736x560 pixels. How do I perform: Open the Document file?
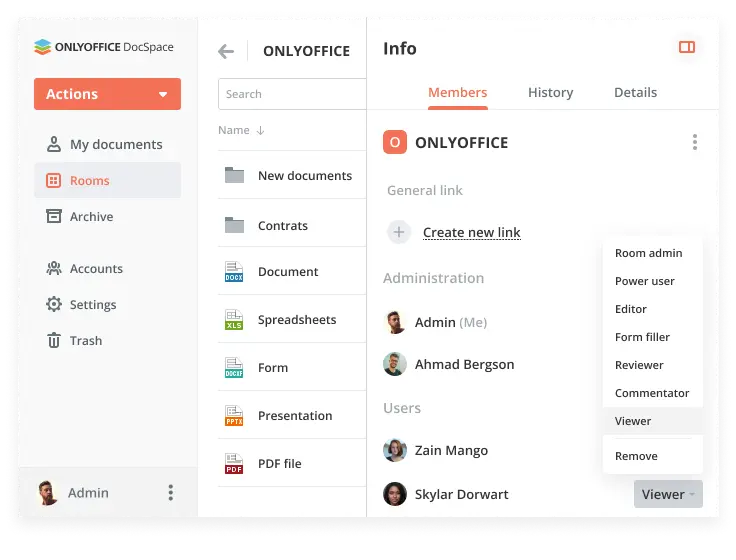[292, 271]
